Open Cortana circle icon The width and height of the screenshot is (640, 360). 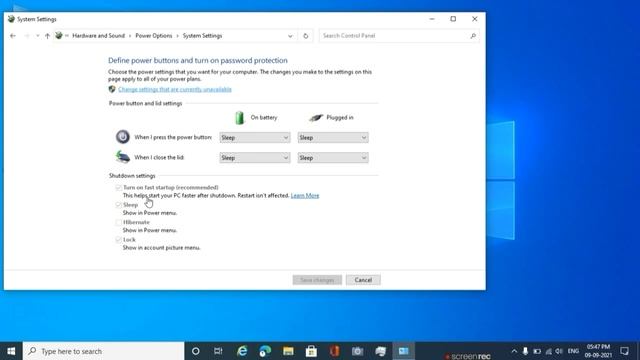point(196,351)
